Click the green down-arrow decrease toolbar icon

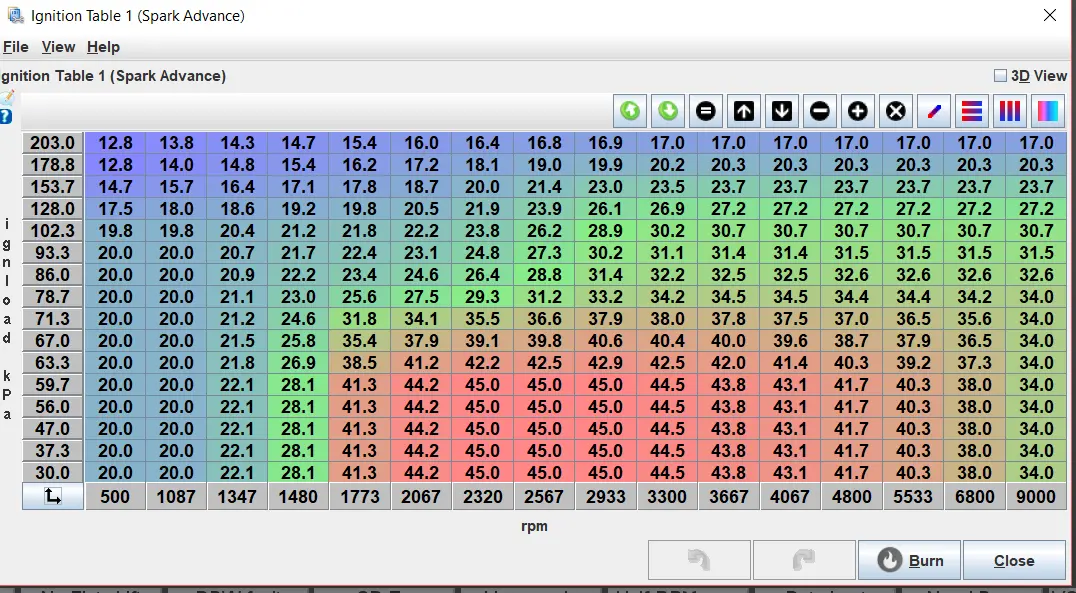pyautogui.click(x=668, y=111)
